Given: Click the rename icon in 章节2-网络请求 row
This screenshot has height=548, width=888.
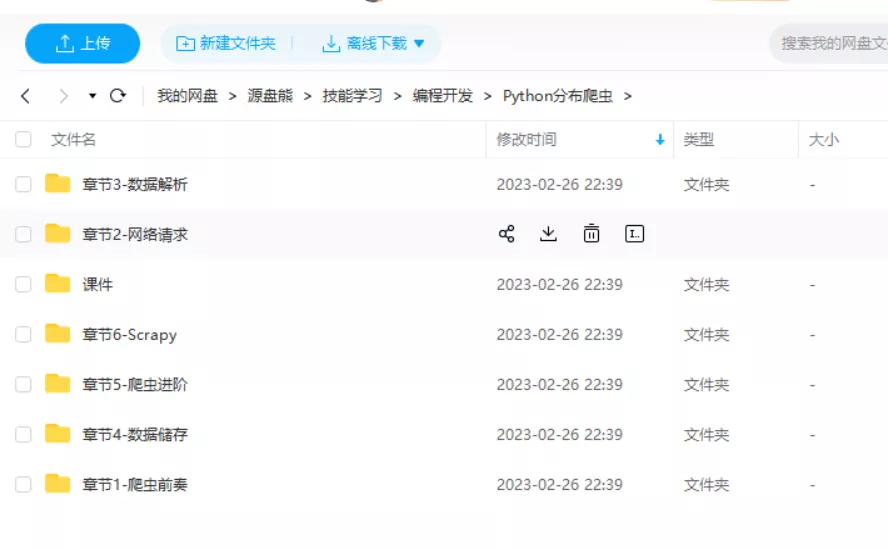Looking at the screenshot, I should (634, 234).
